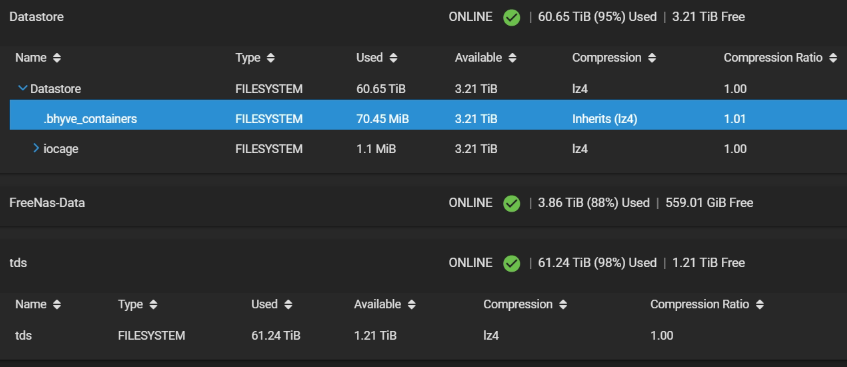Click the 3.86 TiB (88%) Used text
847x367 pixels.
(x=594, y=203)
